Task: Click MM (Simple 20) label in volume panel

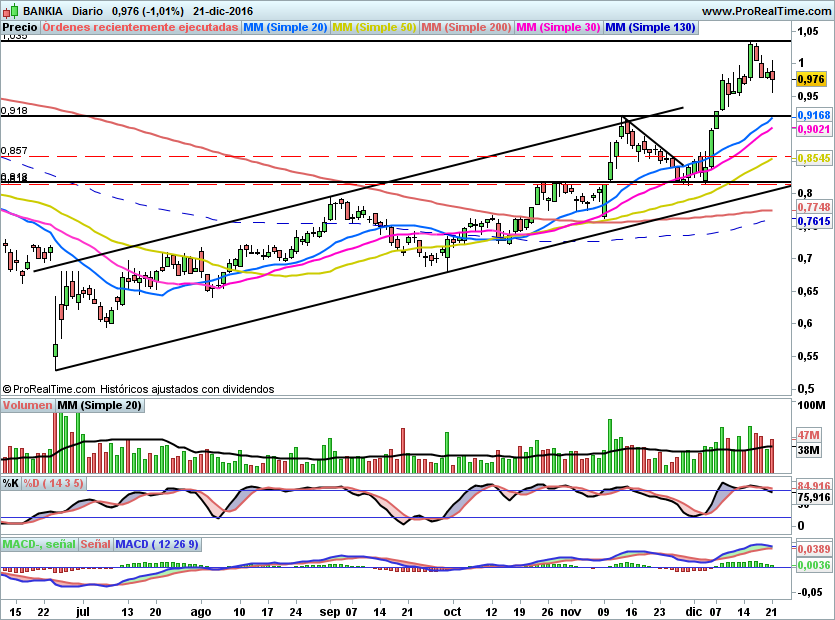Action: point(100,405)
